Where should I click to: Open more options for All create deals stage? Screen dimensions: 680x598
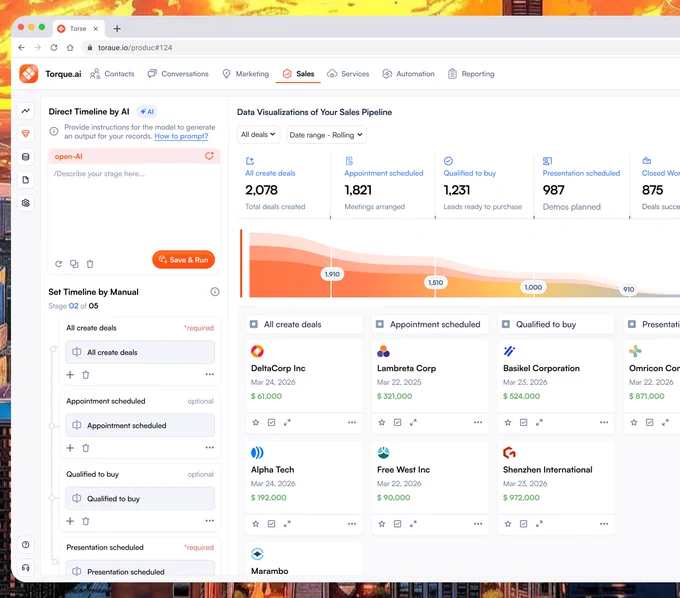click(209, 374)
